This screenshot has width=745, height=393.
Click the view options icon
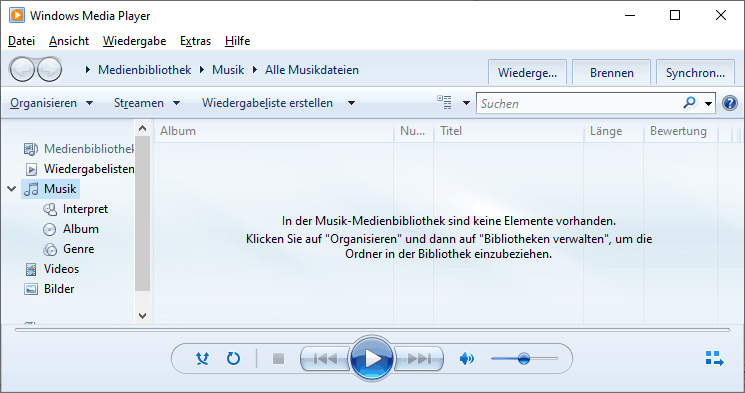coord(445,102)
